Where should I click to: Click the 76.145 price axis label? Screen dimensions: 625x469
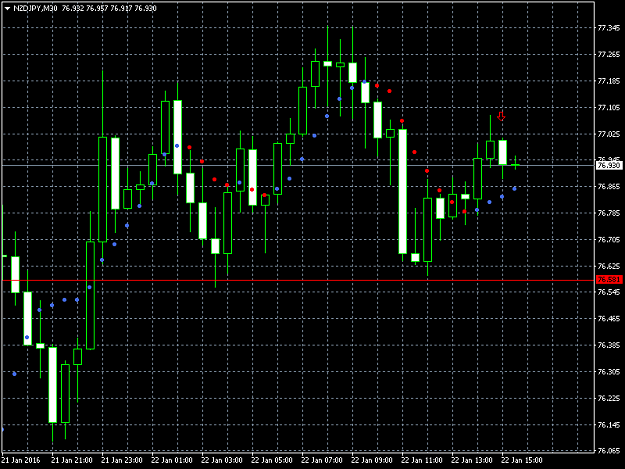609,425
